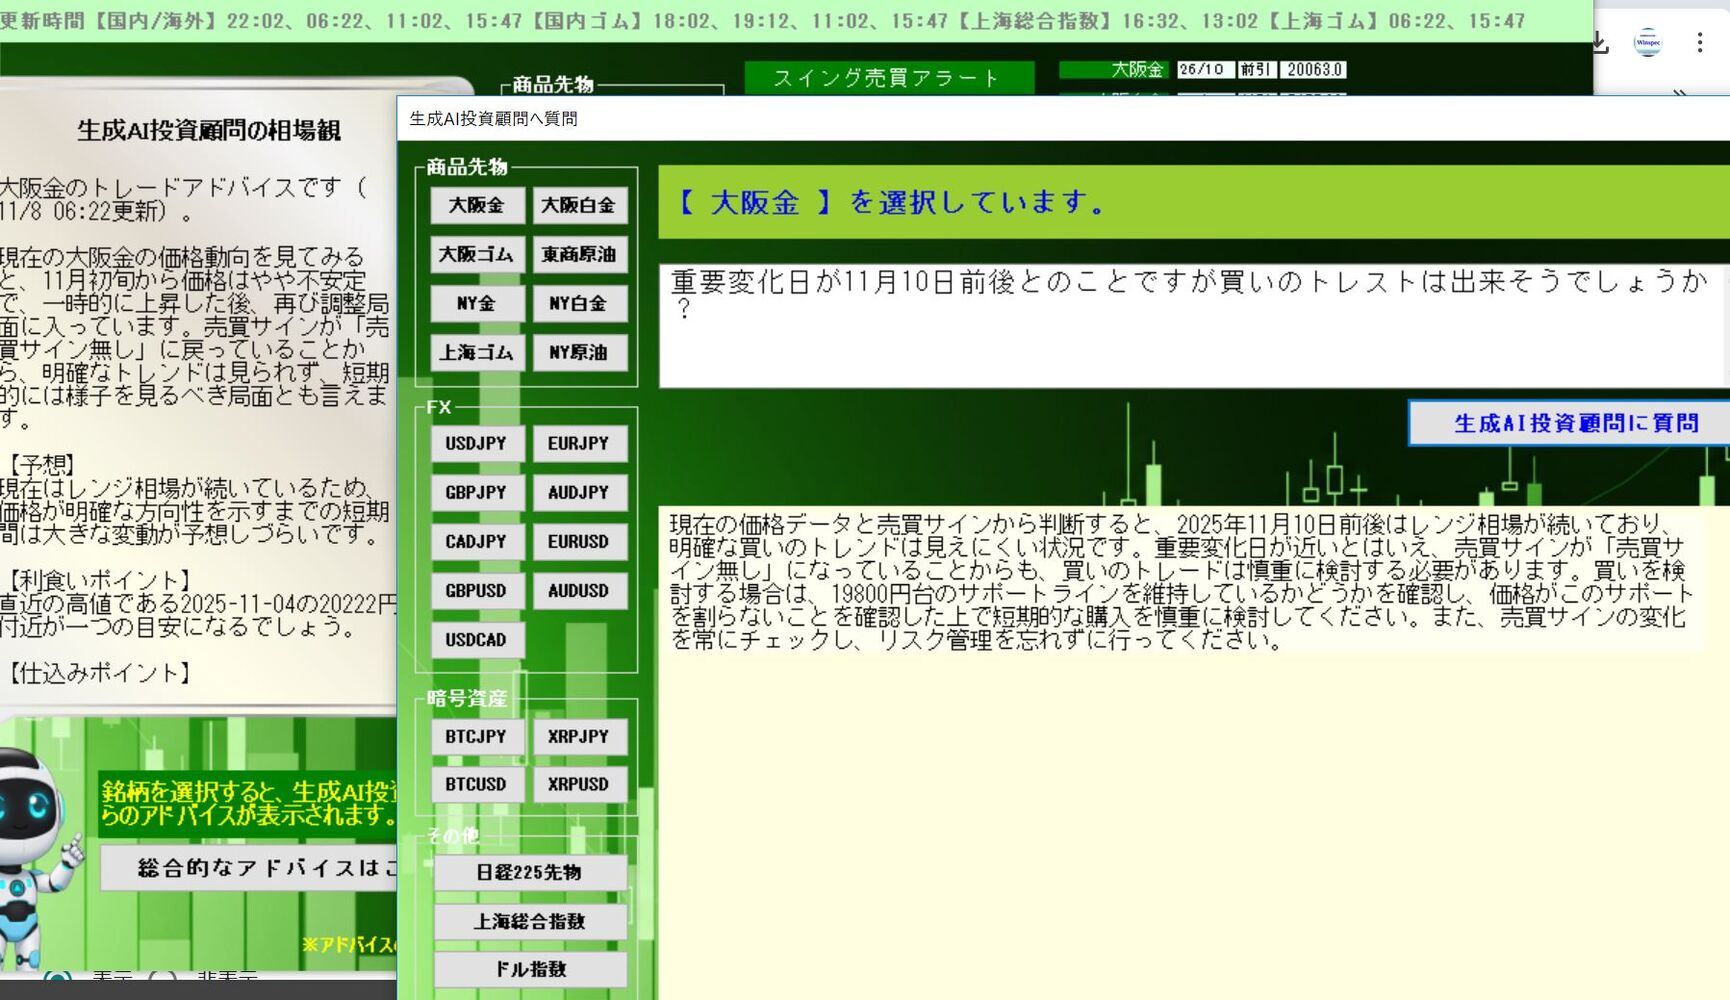
Task: Choose the 大阪ゴム button
Action: coord(477,254)
